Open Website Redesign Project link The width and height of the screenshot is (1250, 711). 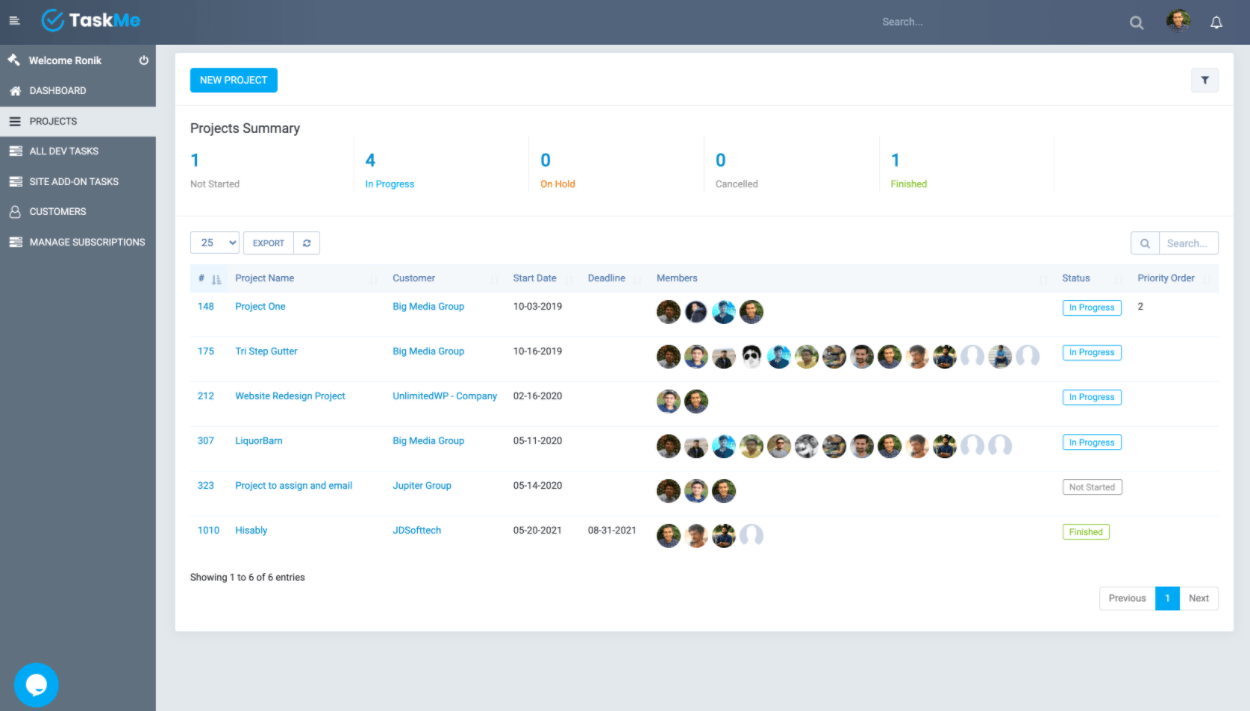pyautogui.click(x=290, y=396)
